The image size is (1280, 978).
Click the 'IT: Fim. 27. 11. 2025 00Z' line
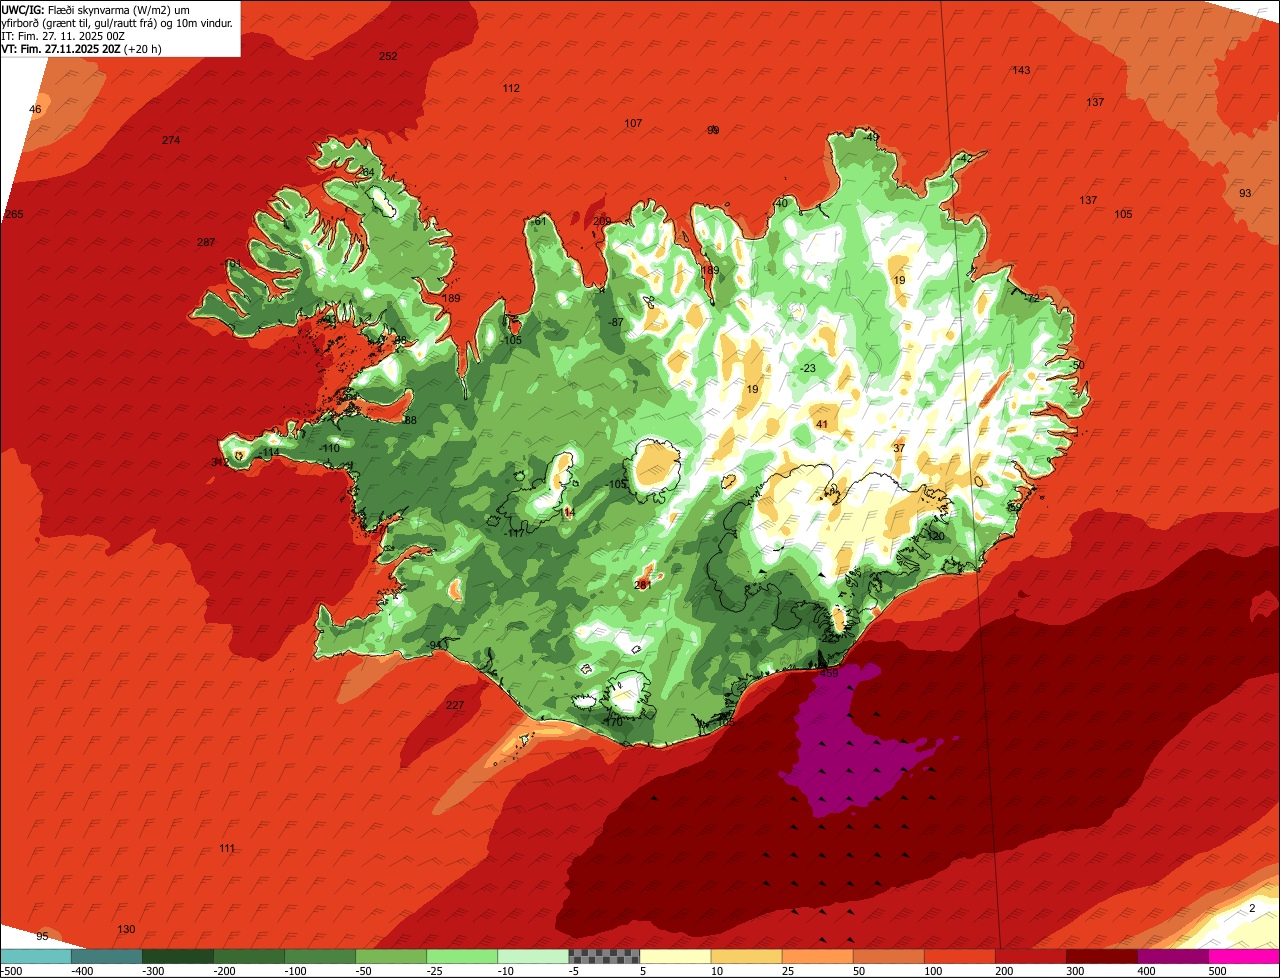[63, 36]
